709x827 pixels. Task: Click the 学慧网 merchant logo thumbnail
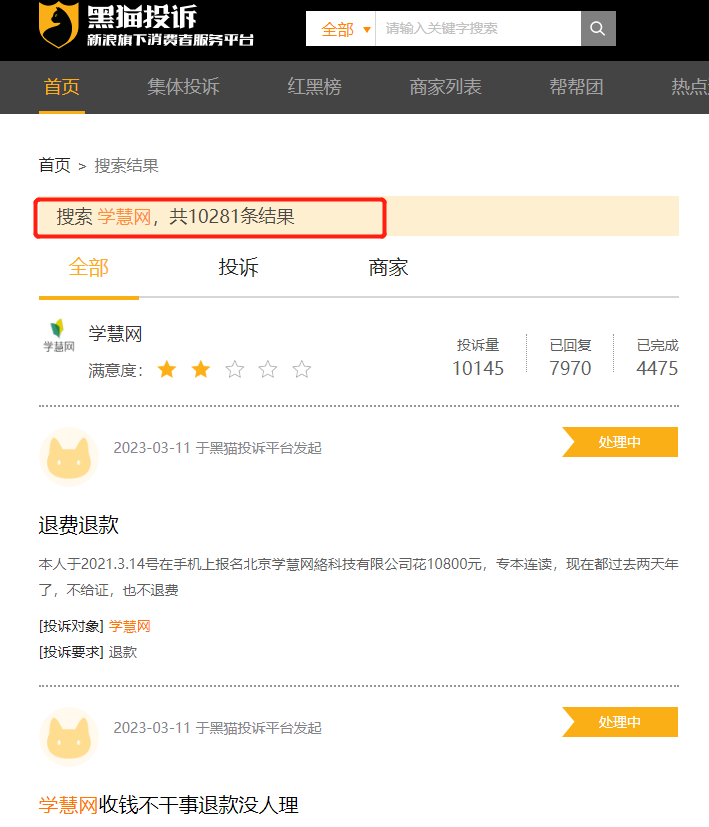point(59,335)
